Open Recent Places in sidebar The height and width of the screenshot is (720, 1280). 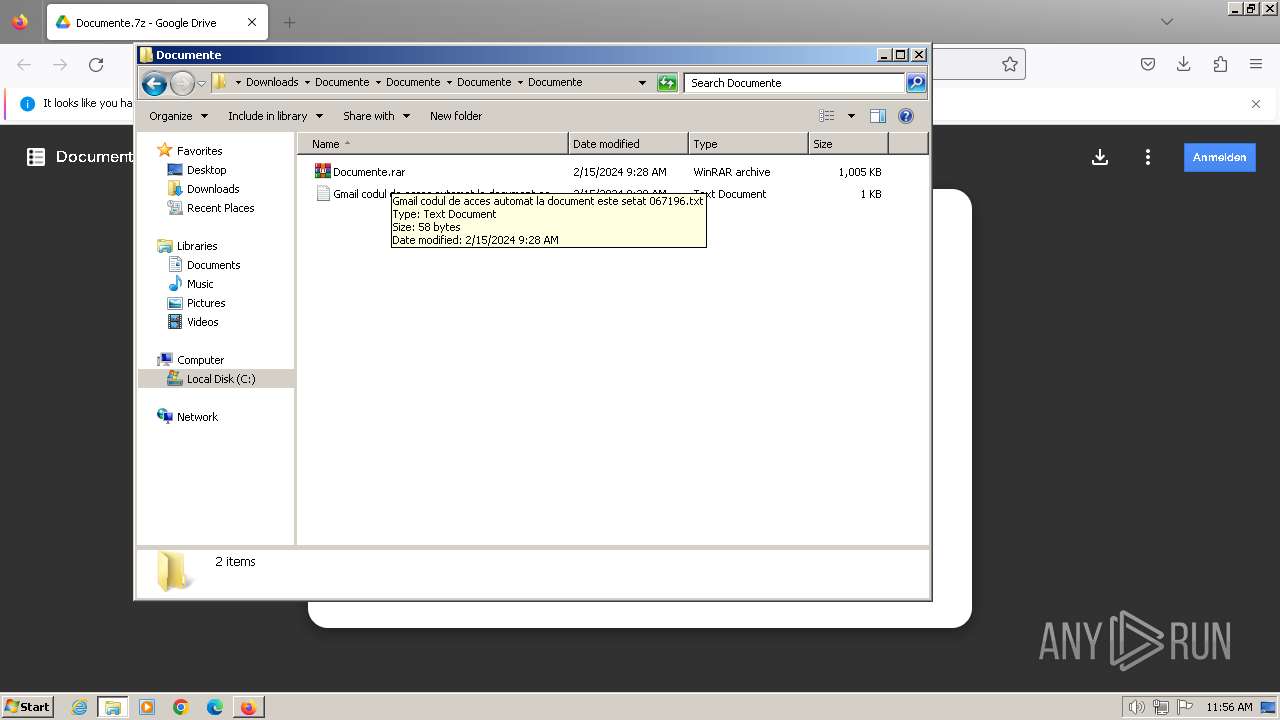220,208
